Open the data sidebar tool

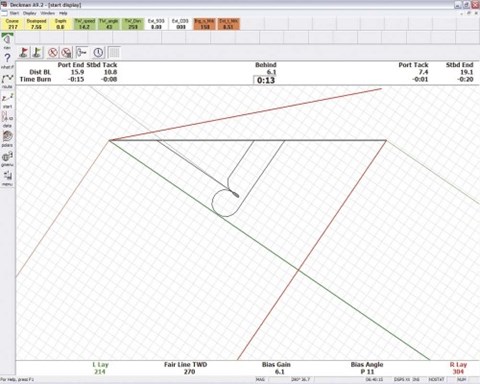pyautogui.click(x=7, y=120)
